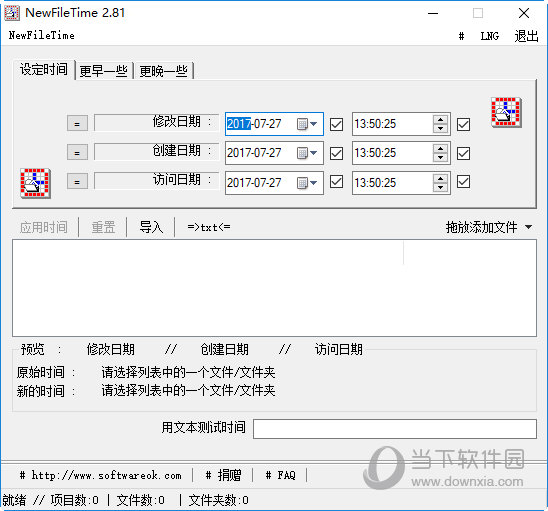Toggle the 创建日期 date checkbox
The width and height of the screenshot is (548, 511).
point(336,153)
